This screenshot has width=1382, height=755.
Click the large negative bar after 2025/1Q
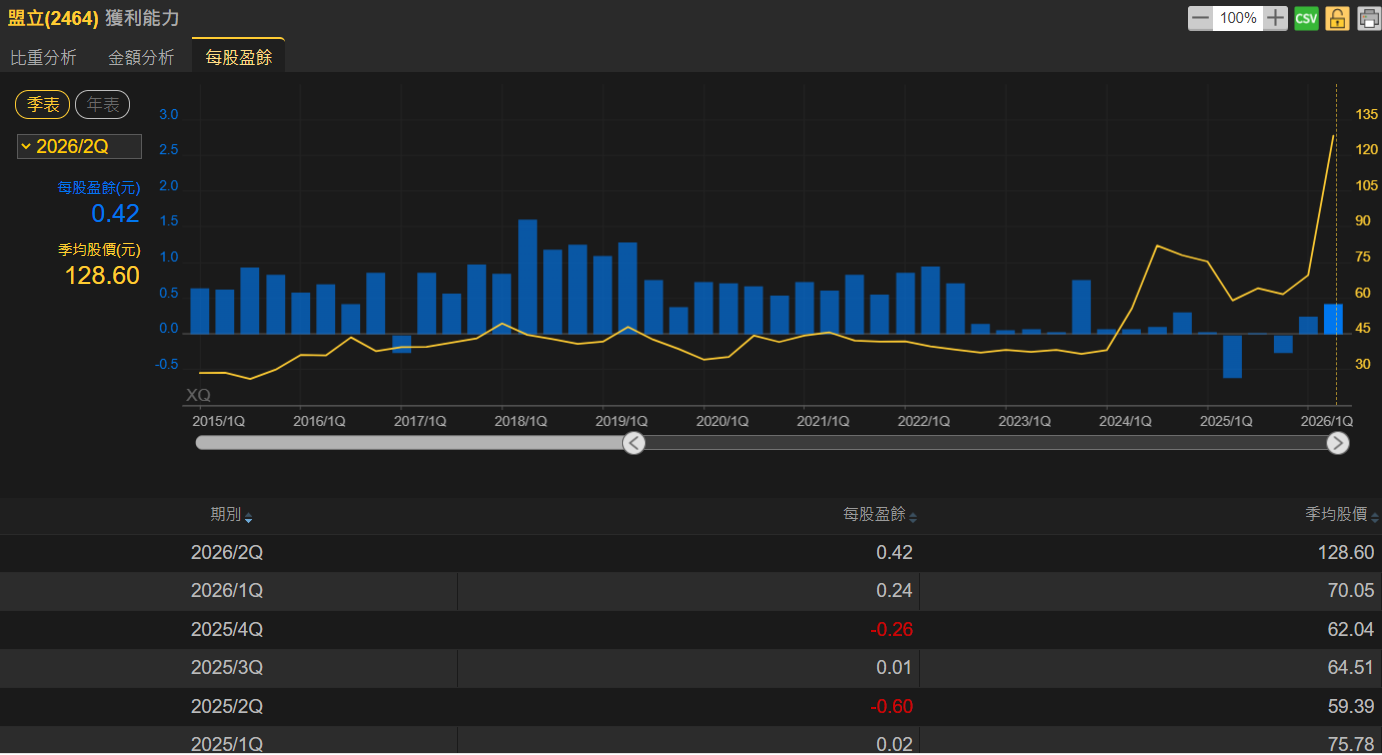tap(1232, 356)
